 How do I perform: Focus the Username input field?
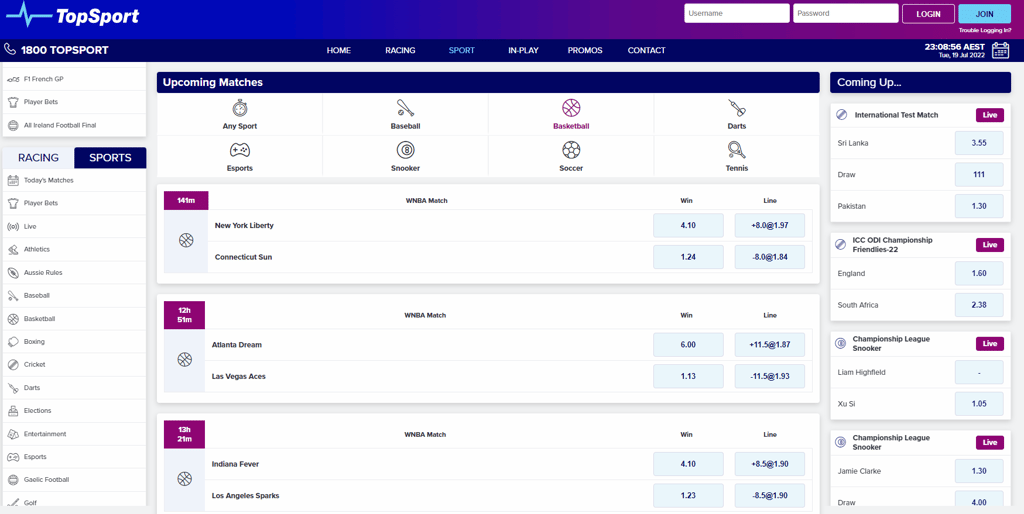737,13
